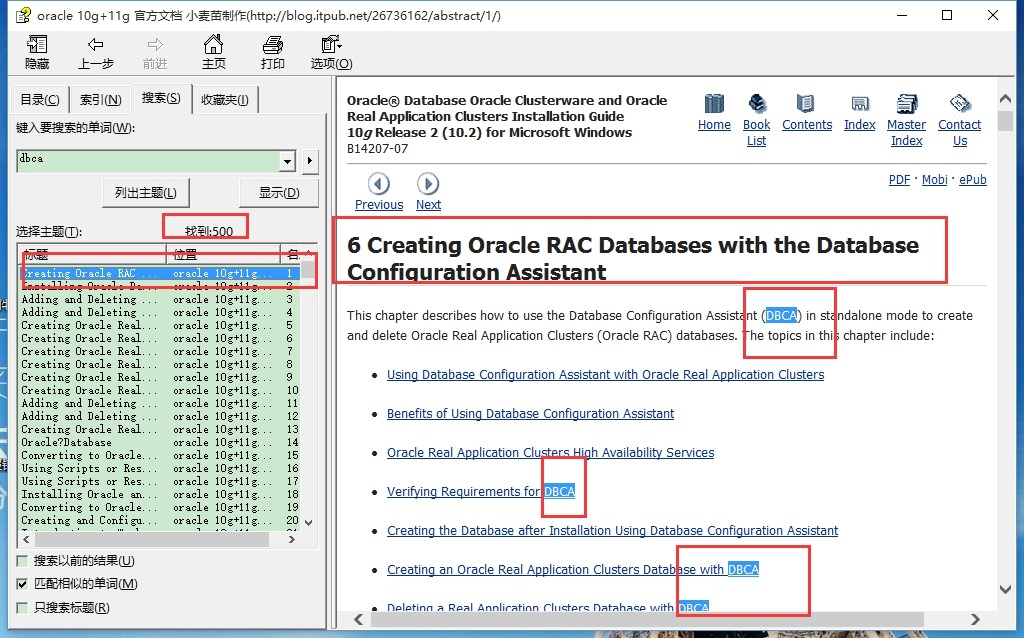The width and height of the screenshot is (1024, 638).
Task: Open the ePub link
Action: [x=972, y=180]
